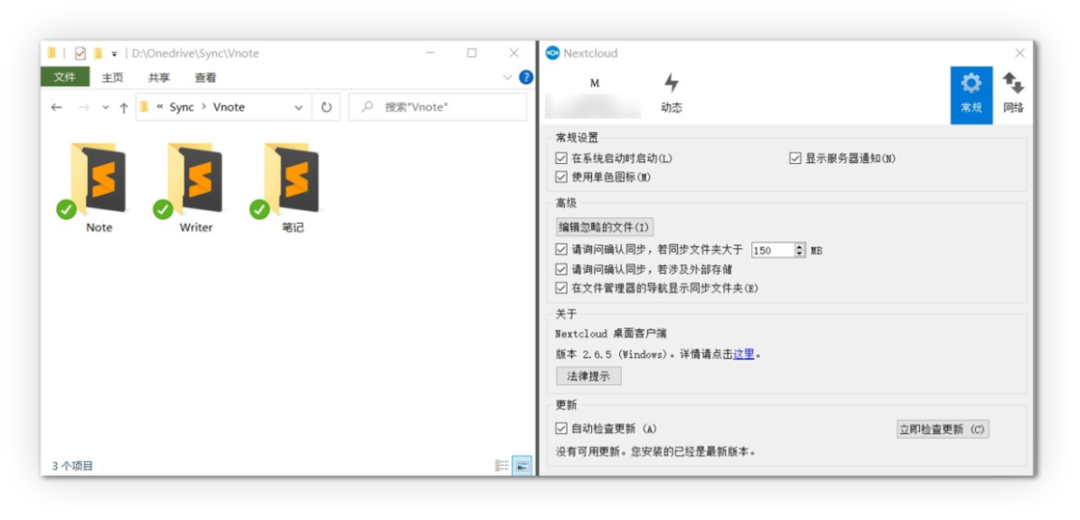Screen dimensions: 1080x520
Task: Toggle 在系统启动时启动 checkbox
Action: pos(561,158)
